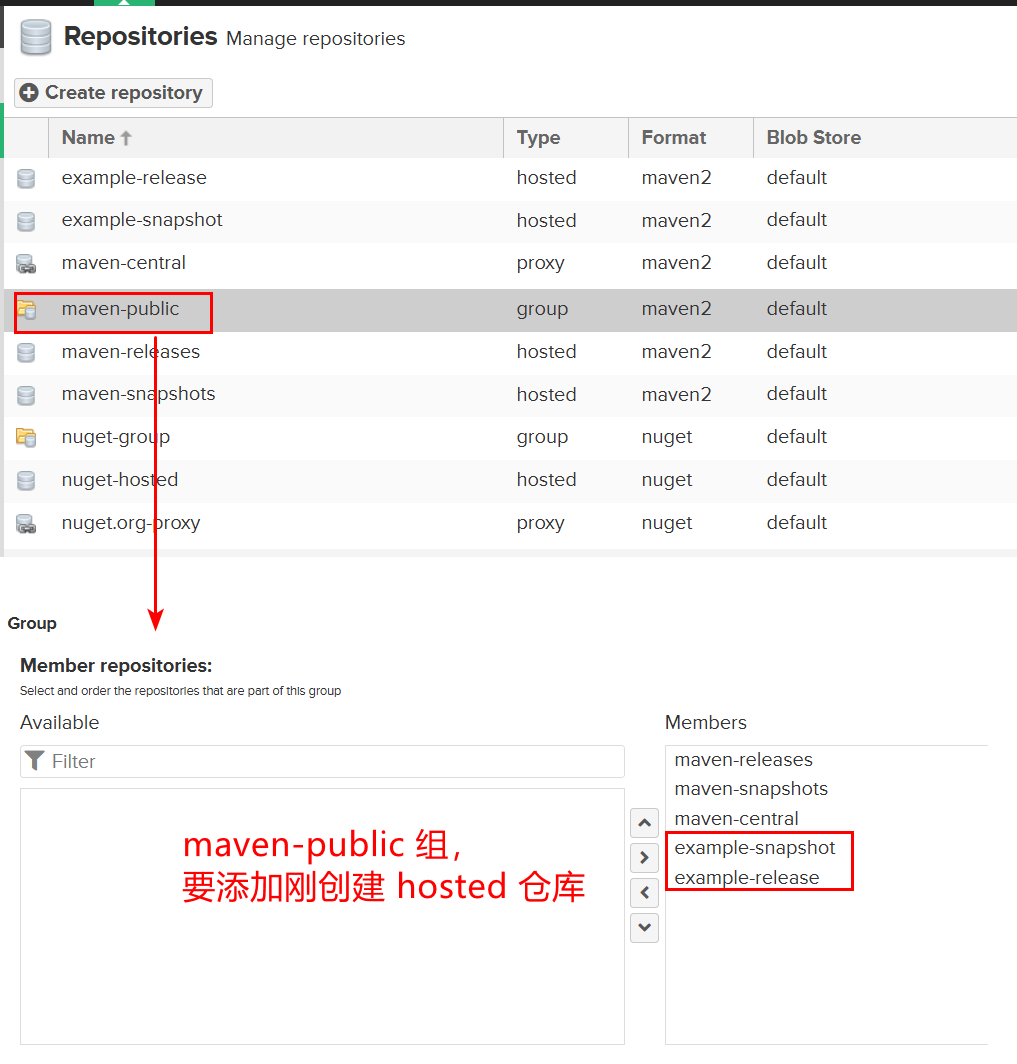Image resolution: width=1017 pixels, height=1064 pixels.
Task: Click the maven-central proxy repository icon
Action: [x=26, y=264]
